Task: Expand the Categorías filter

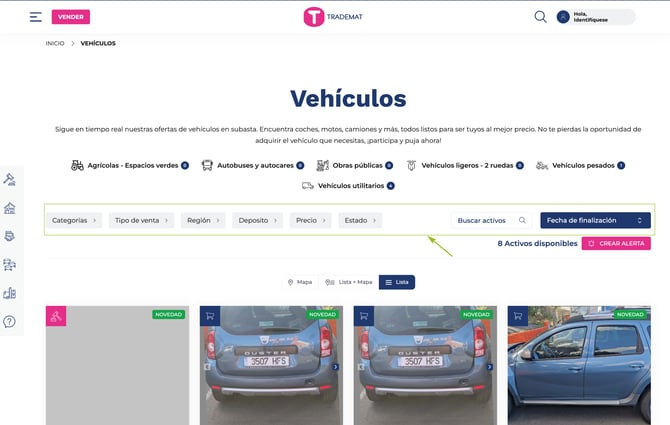Action: pos(75,220)
